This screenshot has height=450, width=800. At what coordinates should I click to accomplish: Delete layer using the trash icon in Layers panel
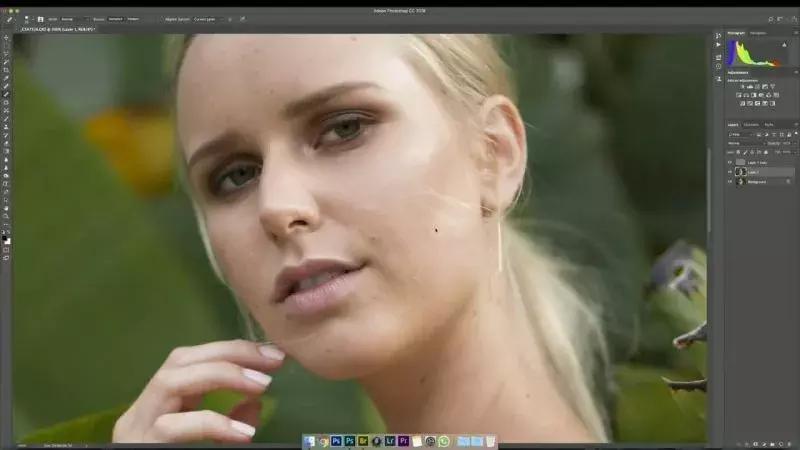click(788, 444)
